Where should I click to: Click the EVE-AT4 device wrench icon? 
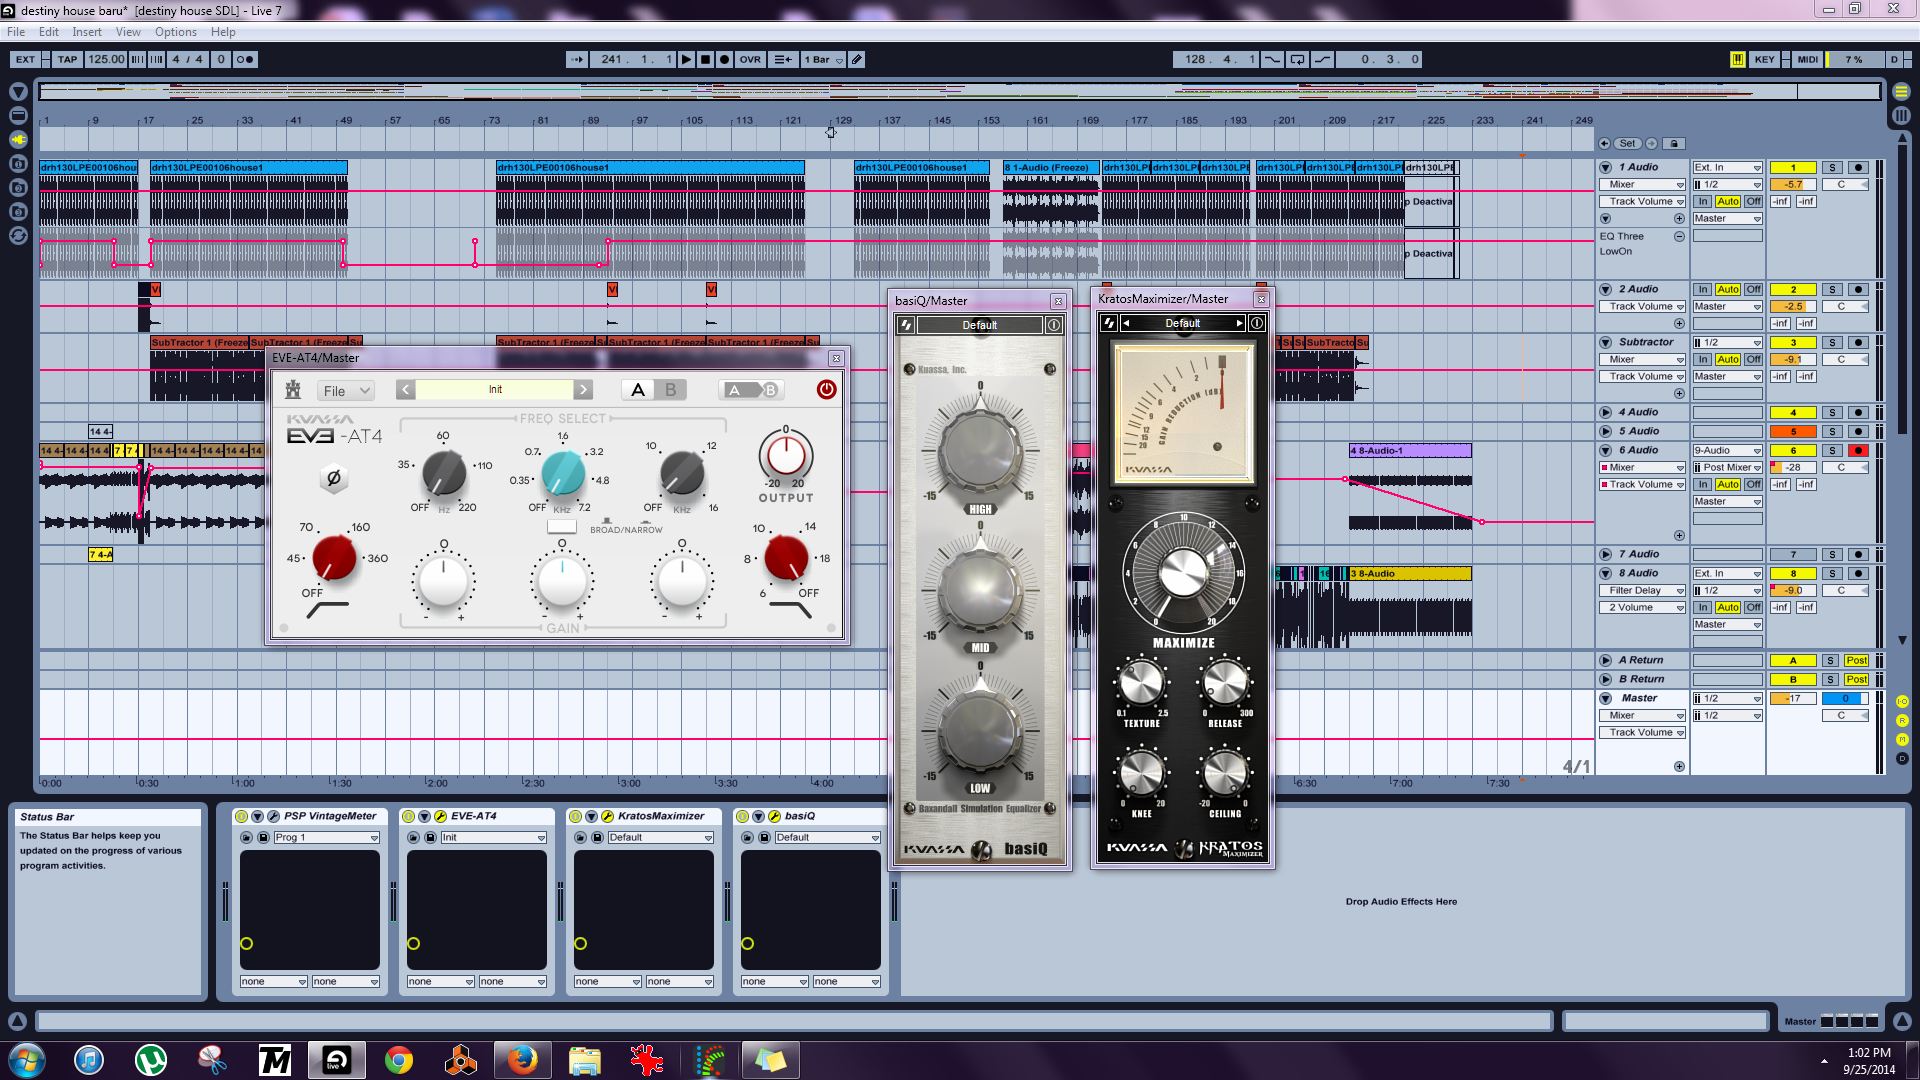click(x=441, y=817)
